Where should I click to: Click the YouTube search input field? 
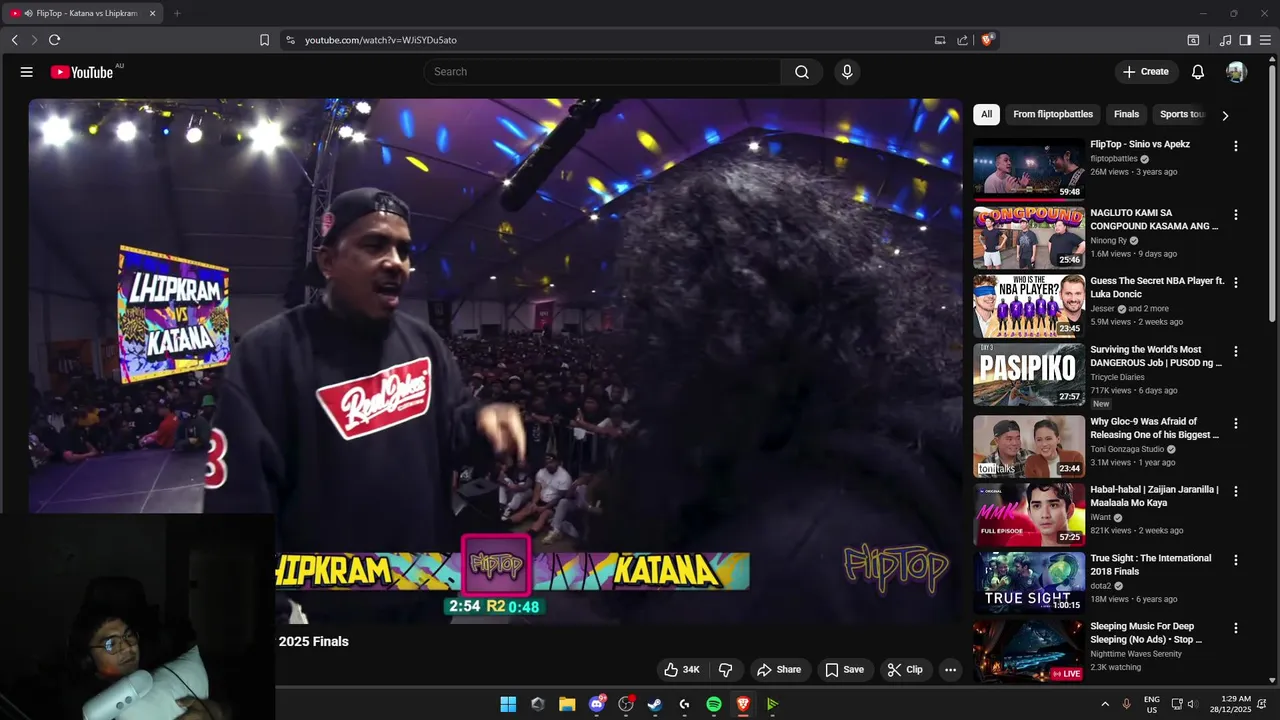602,72
